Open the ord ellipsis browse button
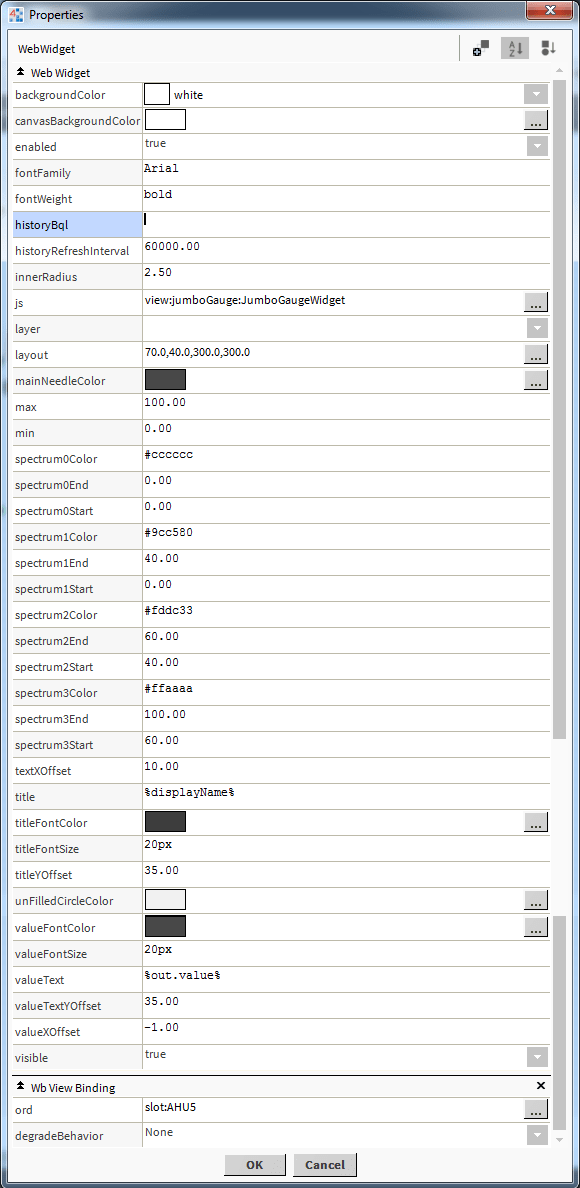The width and height of the screenshot is (580, 1188). click(x=536, y=1109)
